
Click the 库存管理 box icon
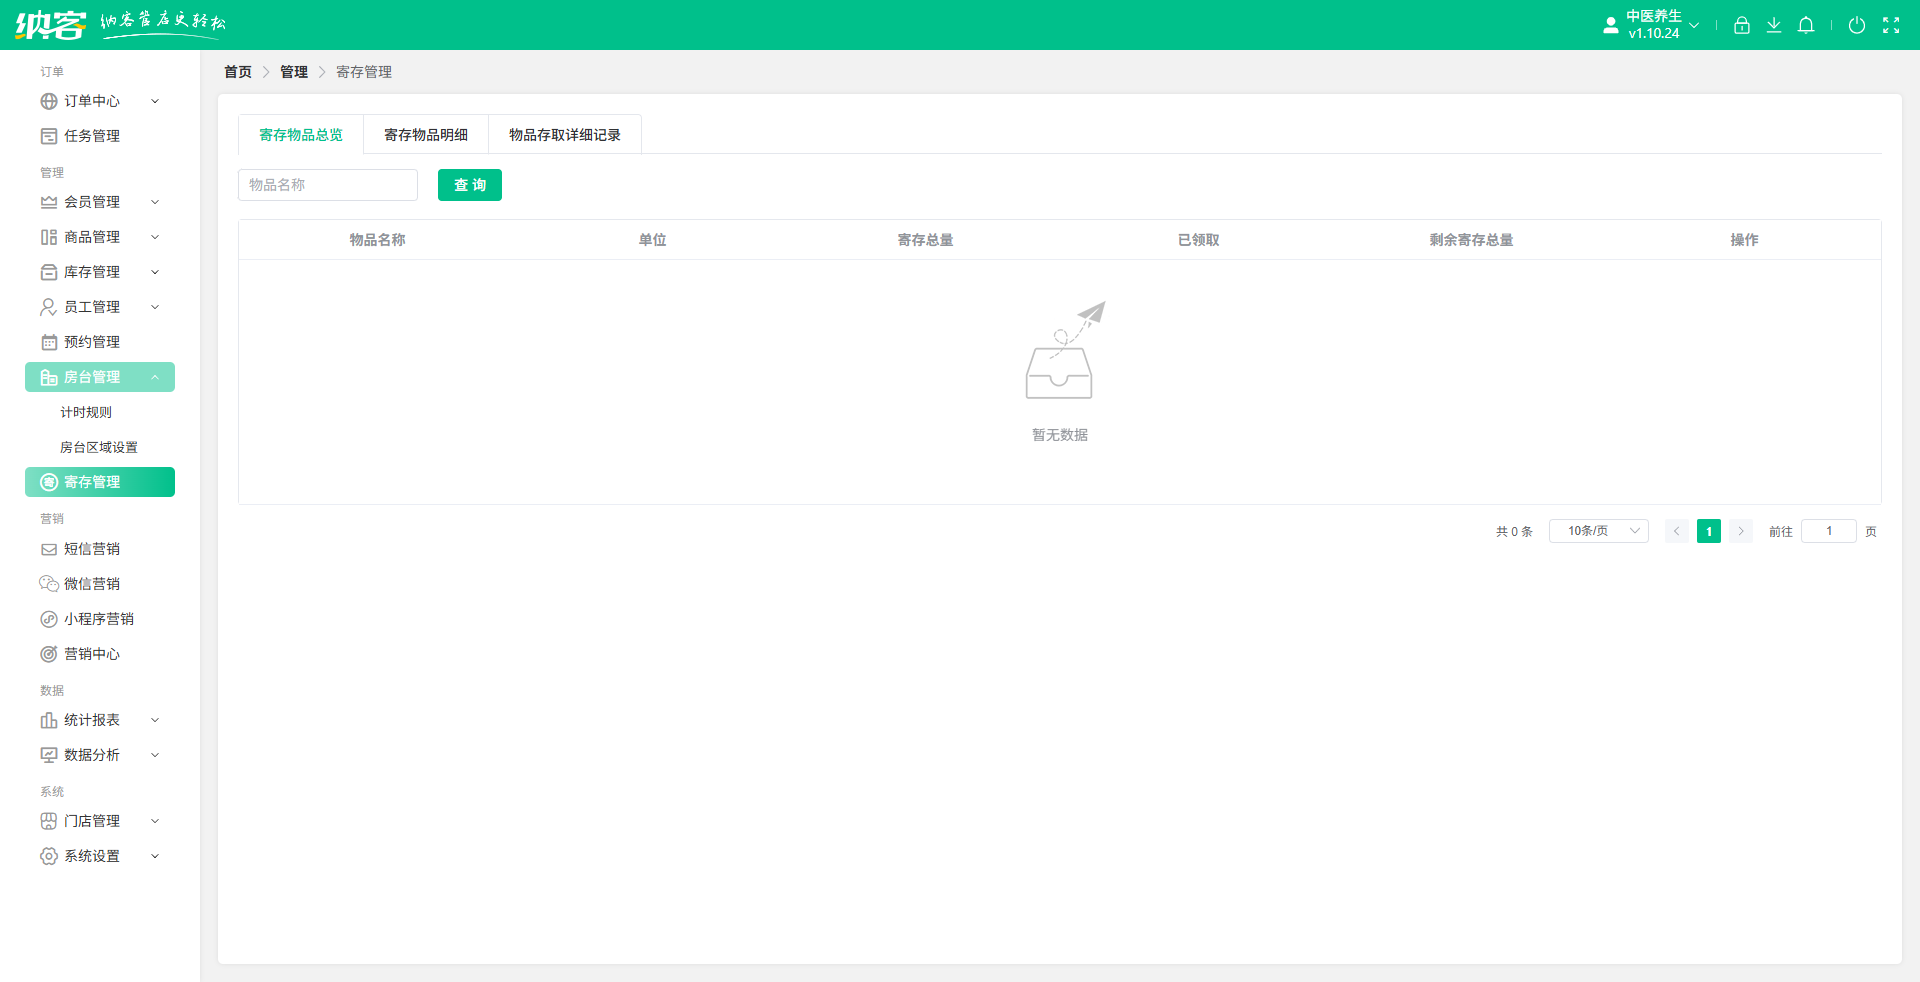click(x=49, y=272)
